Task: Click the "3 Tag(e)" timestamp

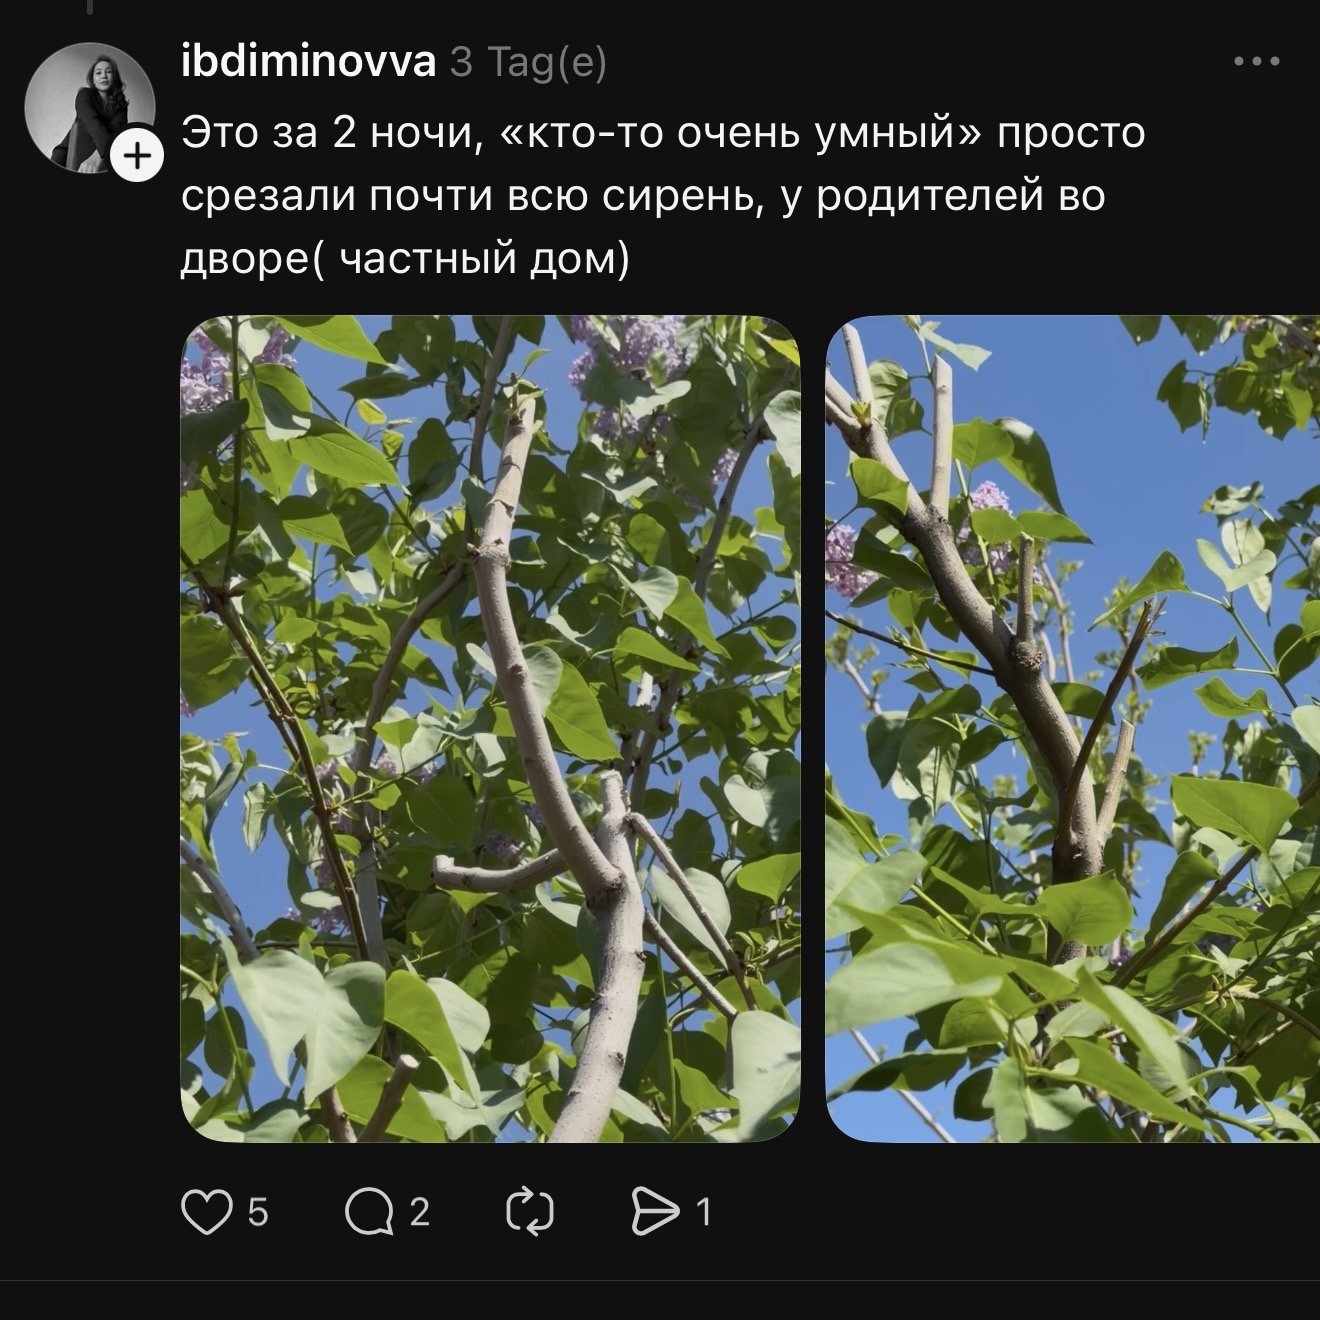Action: (x=528, y=64)
